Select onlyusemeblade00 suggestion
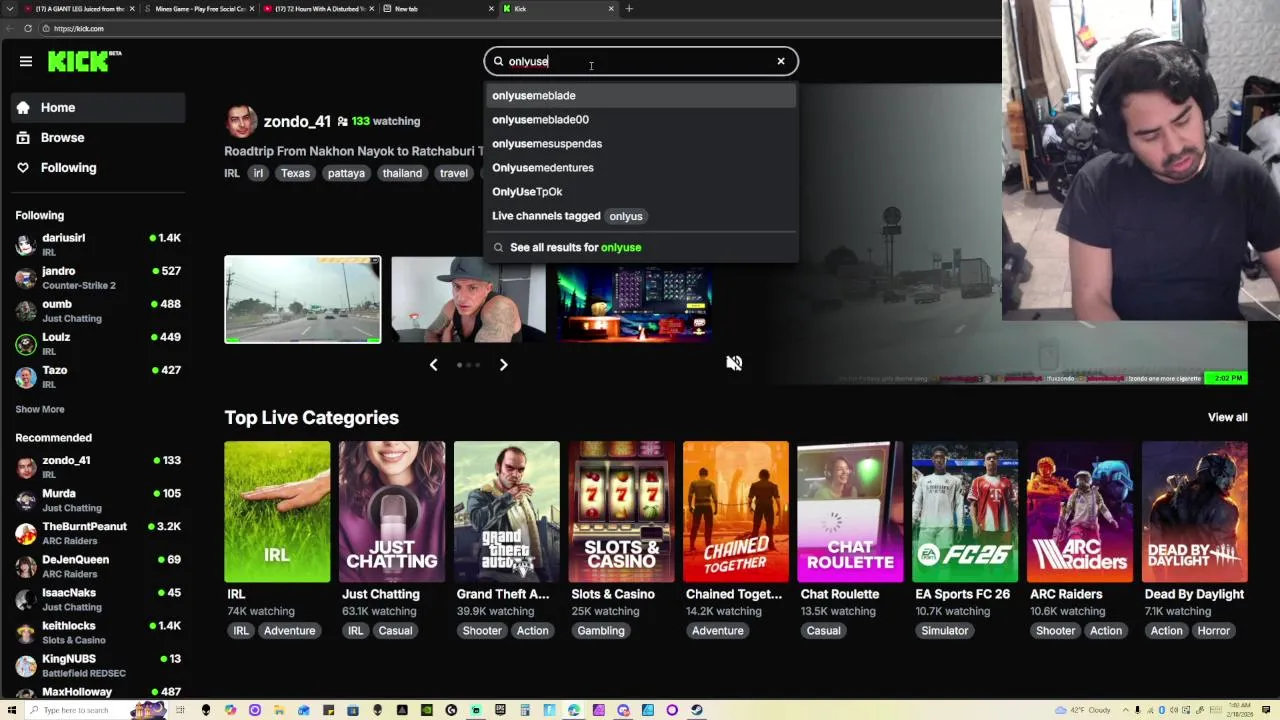Screen dimensions: 1280x720 (x=641, y=119)
